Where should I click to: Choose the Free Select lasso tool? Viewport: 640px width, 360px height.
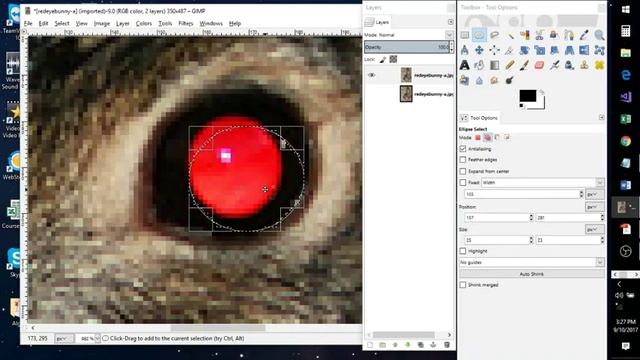tap(494, 36)
